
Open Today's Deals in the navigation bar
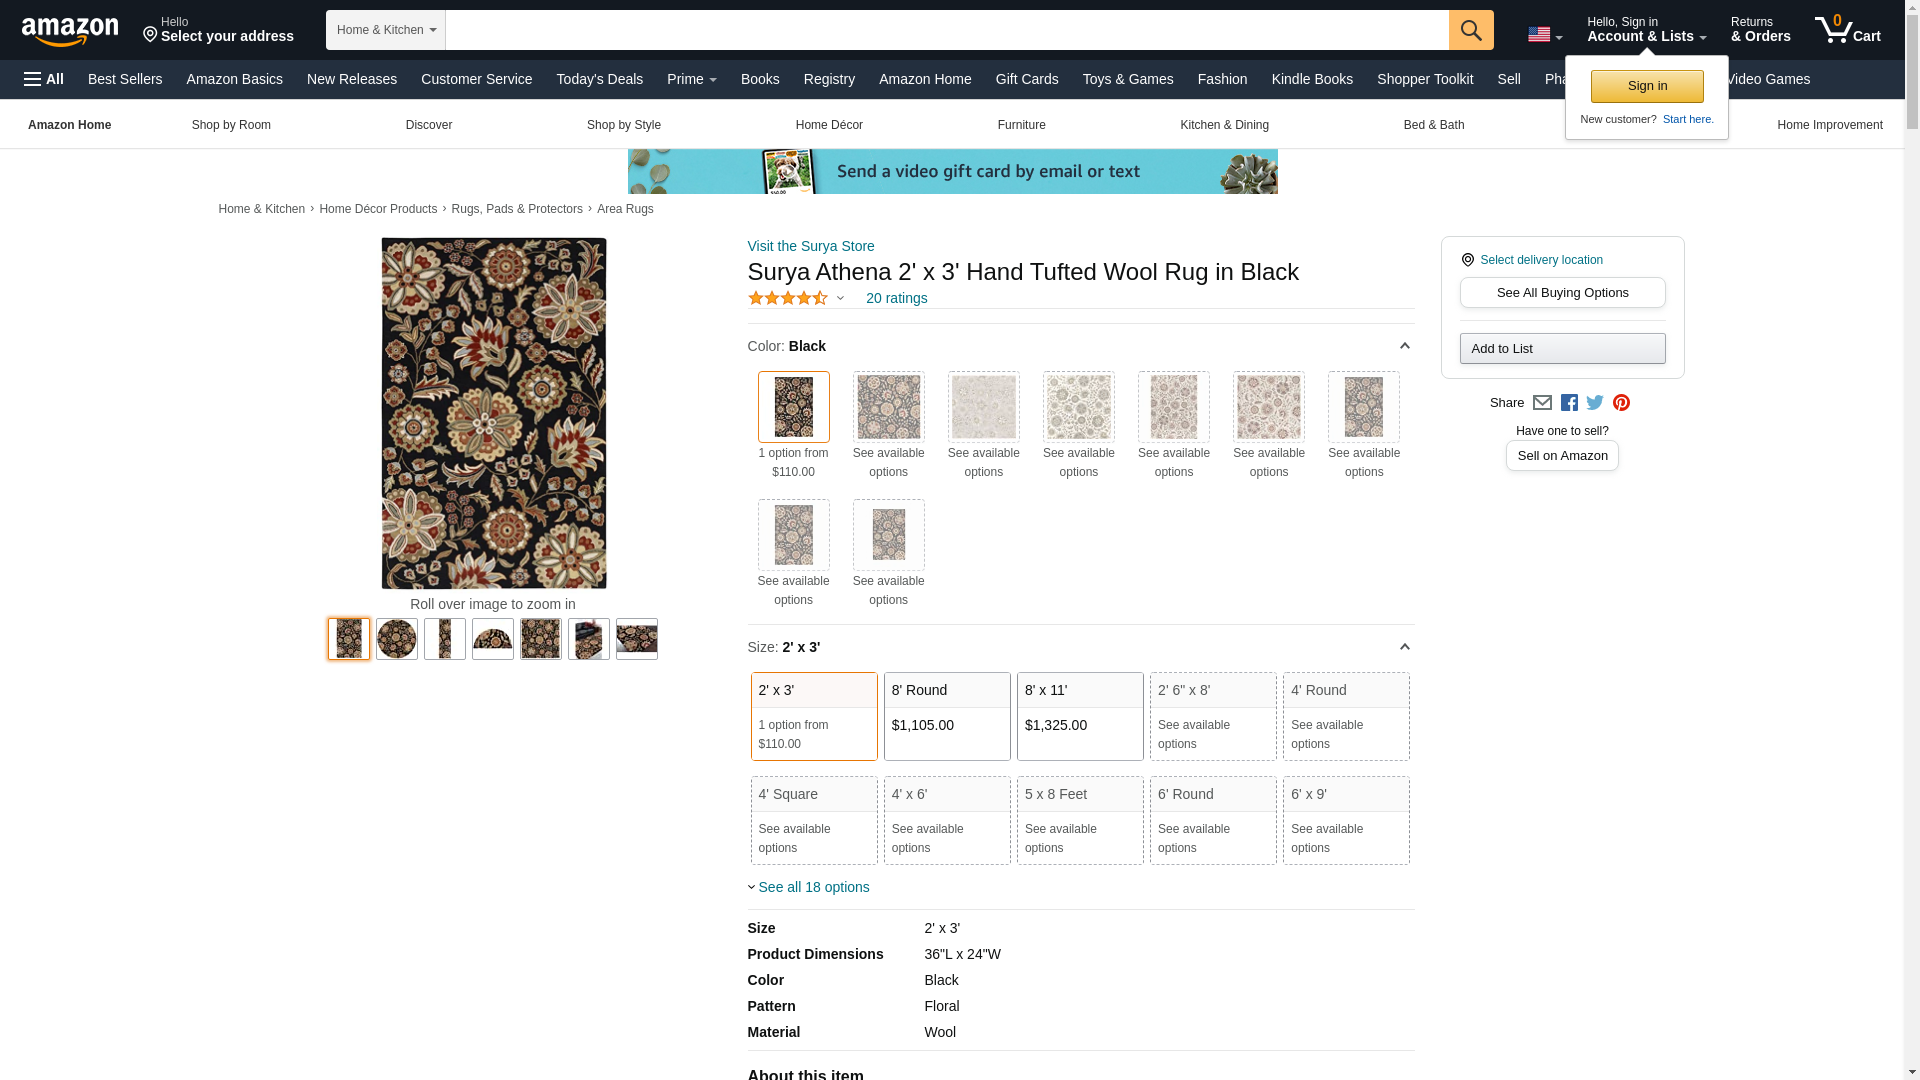(599, 79)
